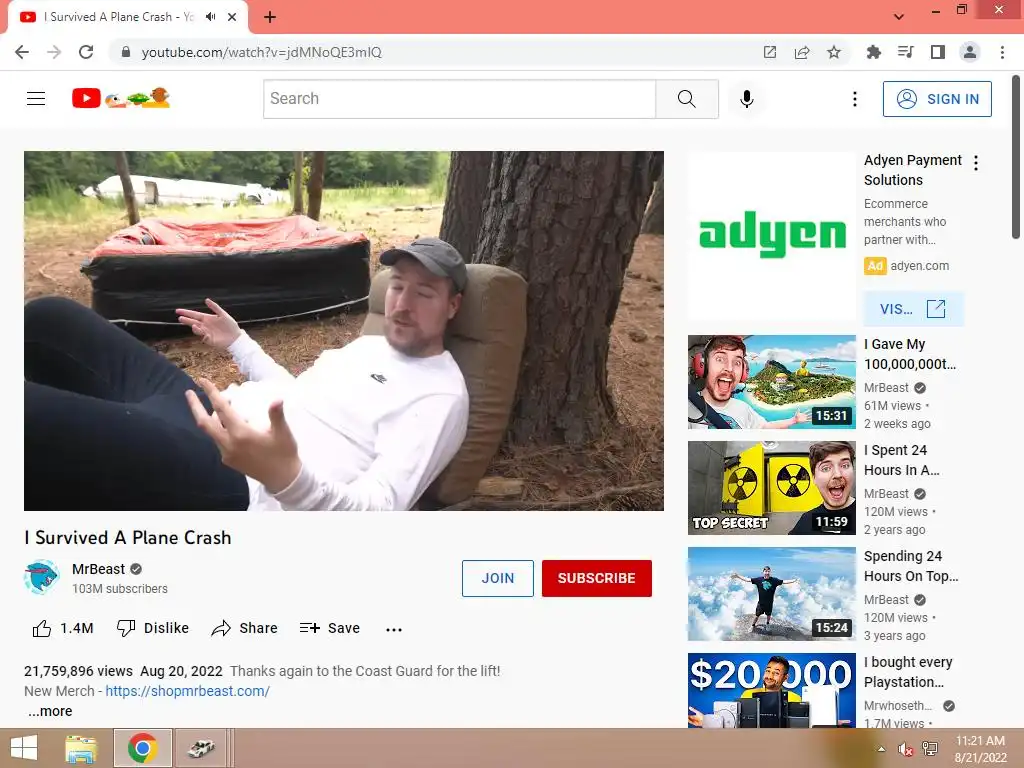The height and width of the screenshot is (768, 1024).
Task: Open page in app icon in address bar
Action: coord(770,52)
